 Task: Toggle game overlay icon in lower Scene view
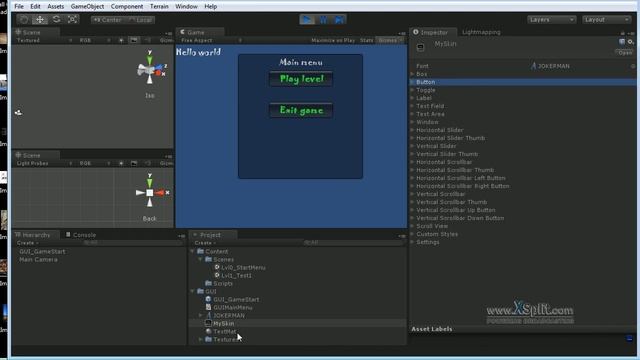click(134, 163)
